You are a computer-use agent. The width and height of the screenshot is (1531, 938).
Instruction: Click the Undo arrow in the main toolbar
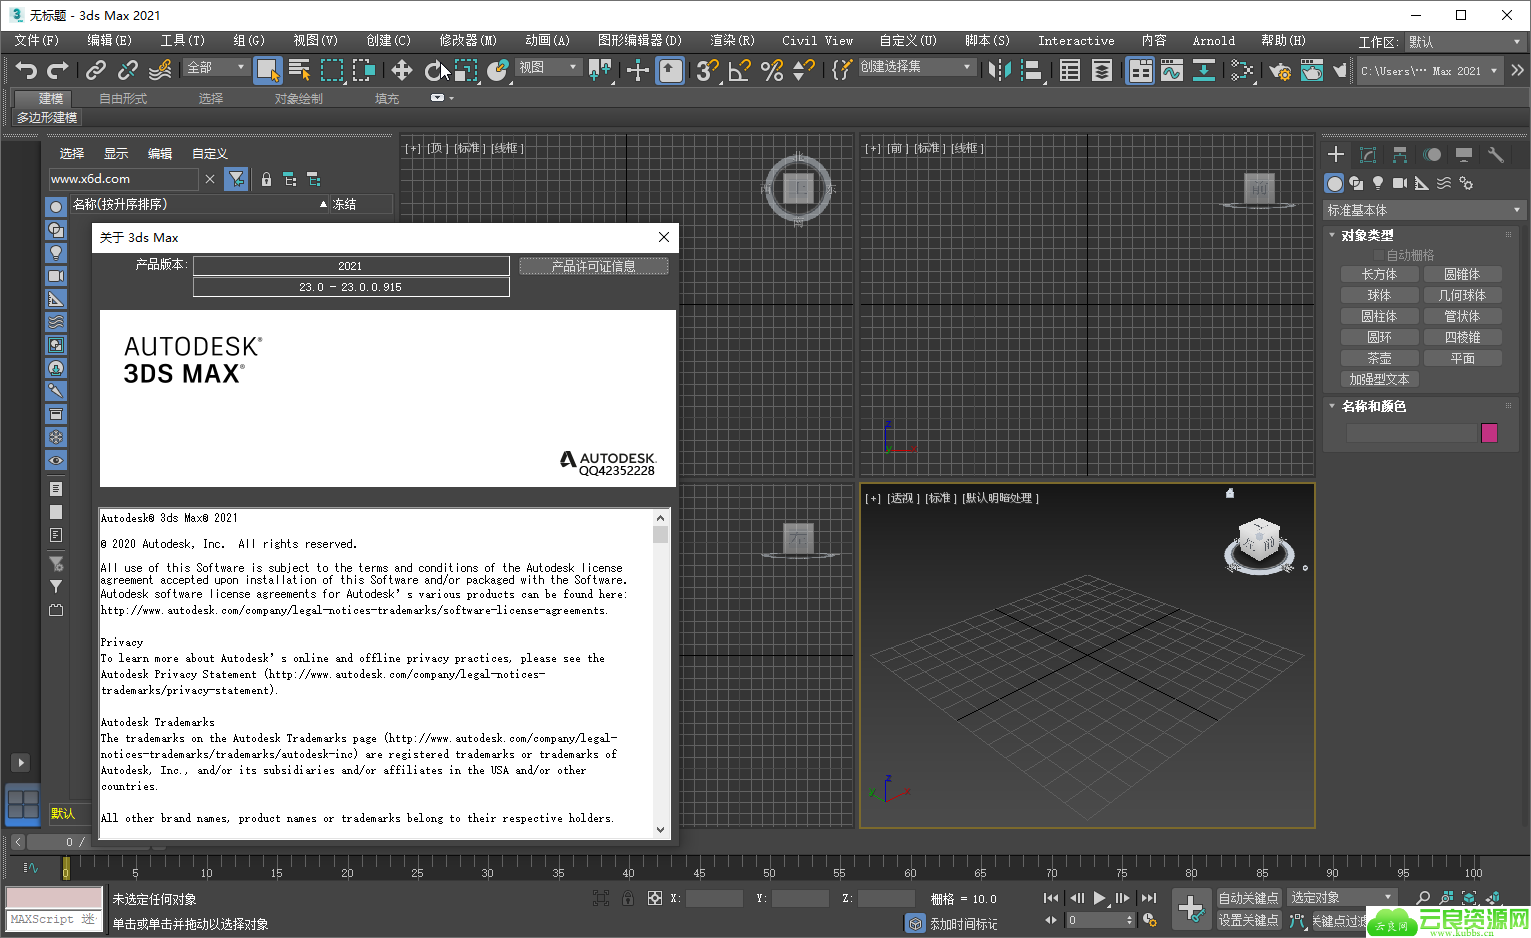pyautogui.click(x=27, y=70)
